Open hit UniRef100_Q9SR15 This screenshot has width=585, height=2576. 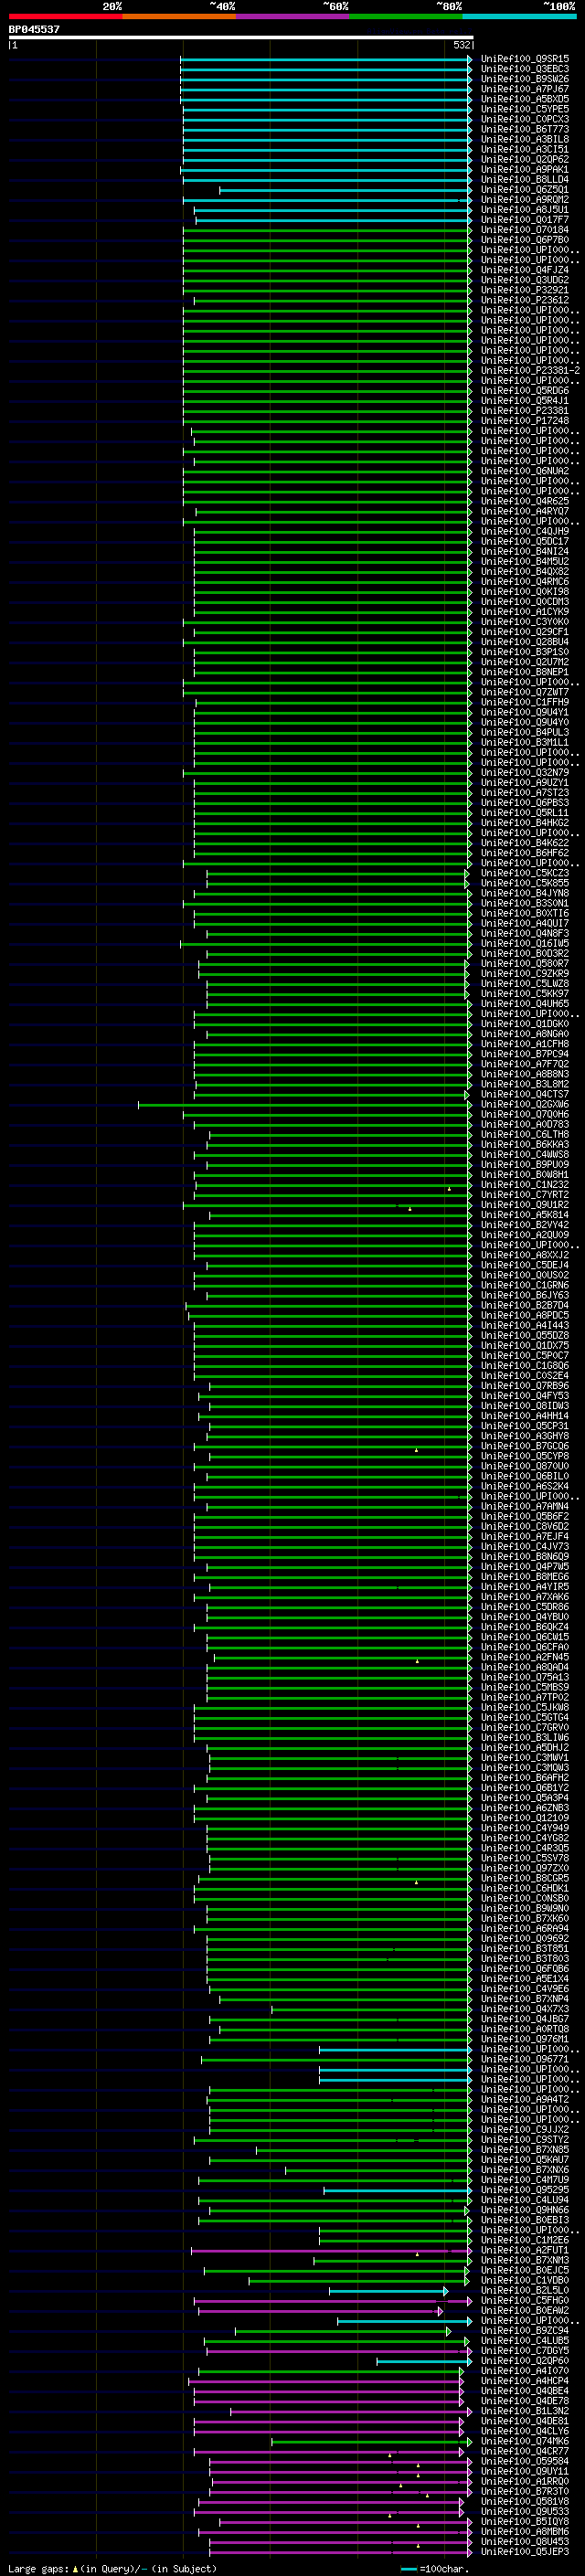tap(524, 59)
